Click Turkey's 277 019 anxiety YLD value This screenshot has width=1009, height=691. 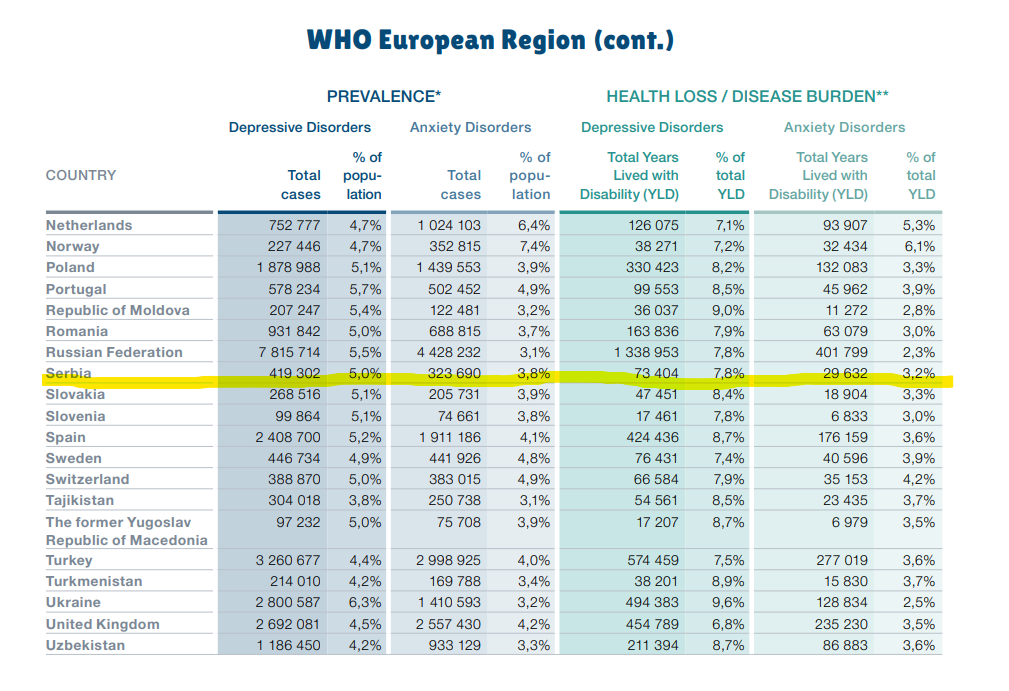(x=842, y=560)
